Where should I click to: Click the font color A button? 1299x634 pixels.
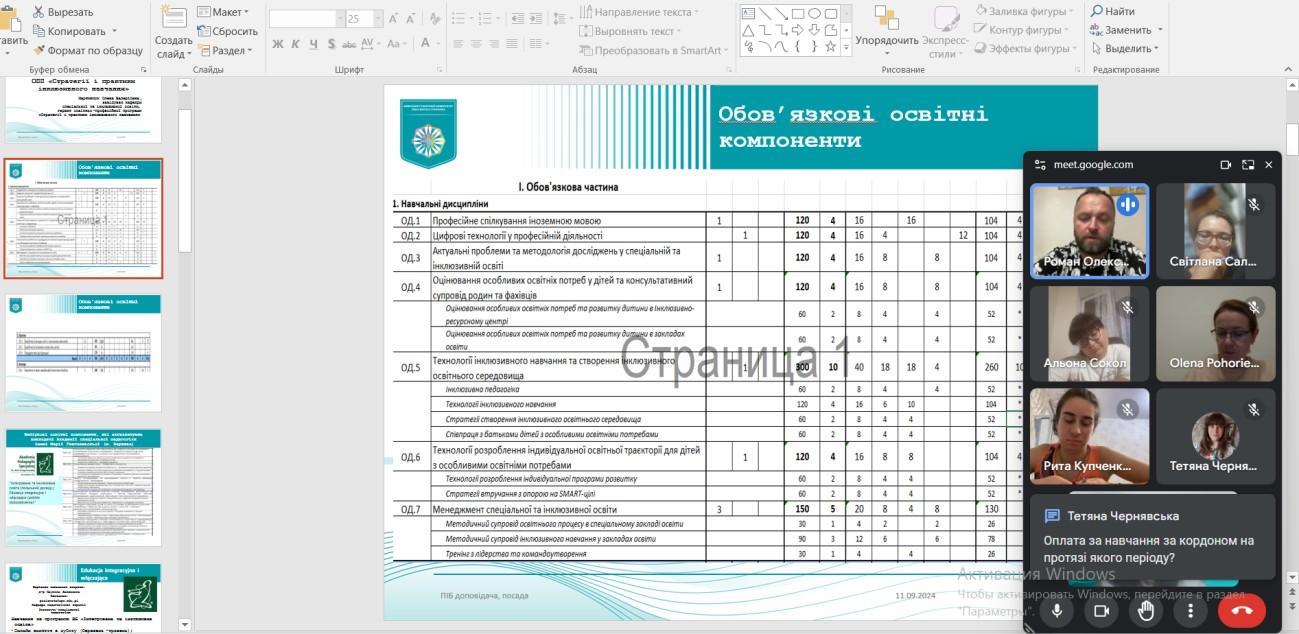[x=425, y=44]
